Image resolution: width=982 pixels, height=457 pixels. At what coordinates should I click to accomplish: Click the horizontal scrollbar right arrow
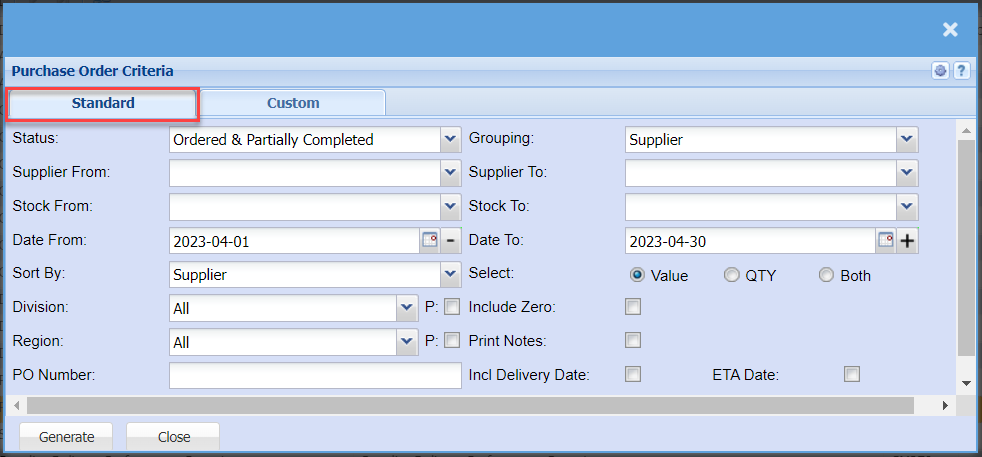pos(946,405)
